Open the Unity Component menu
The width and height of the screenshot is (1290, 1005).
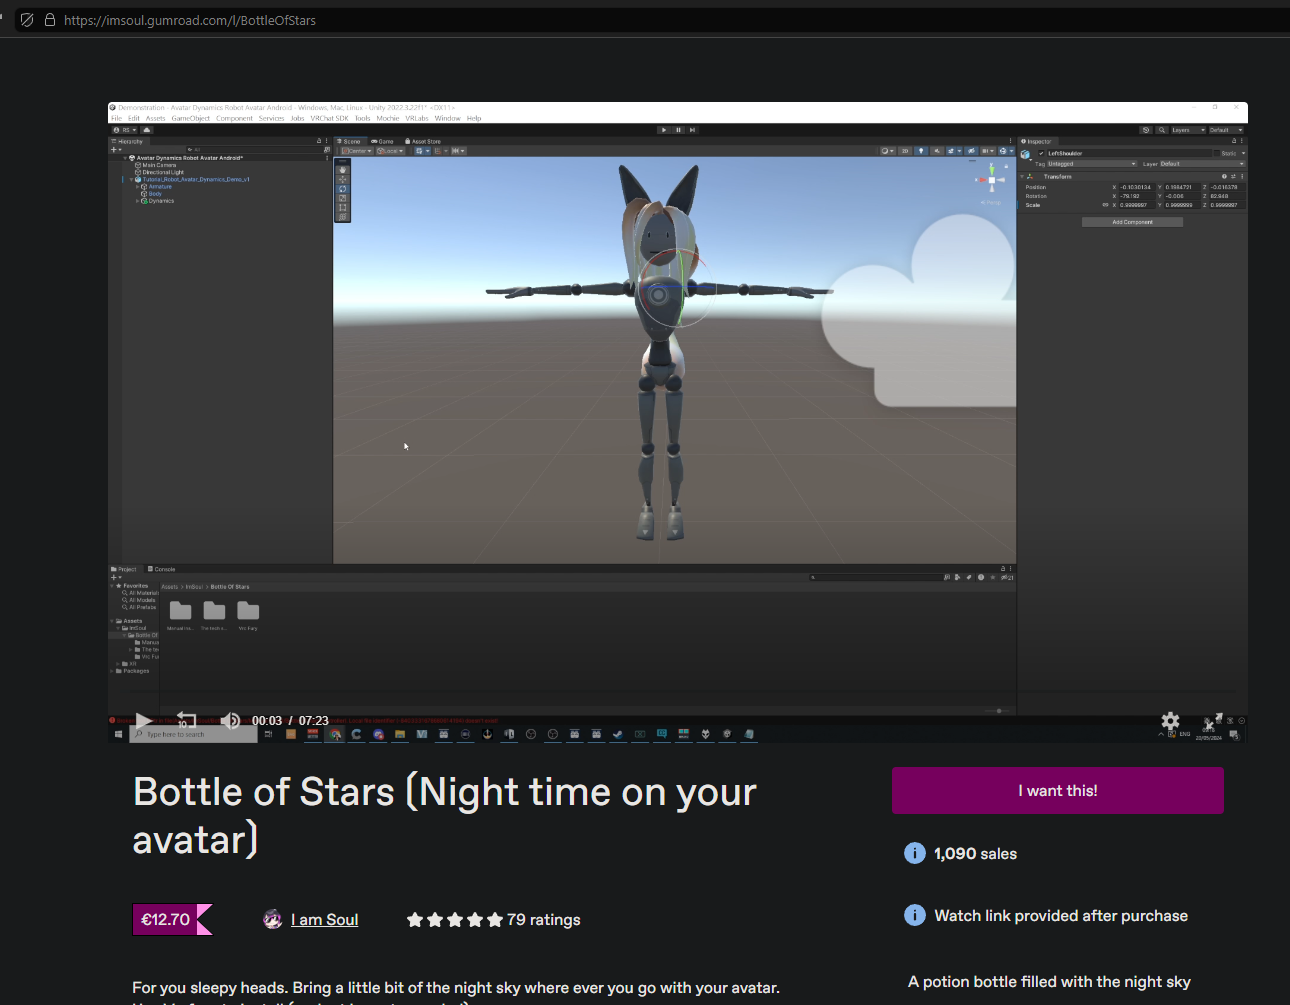234,118
